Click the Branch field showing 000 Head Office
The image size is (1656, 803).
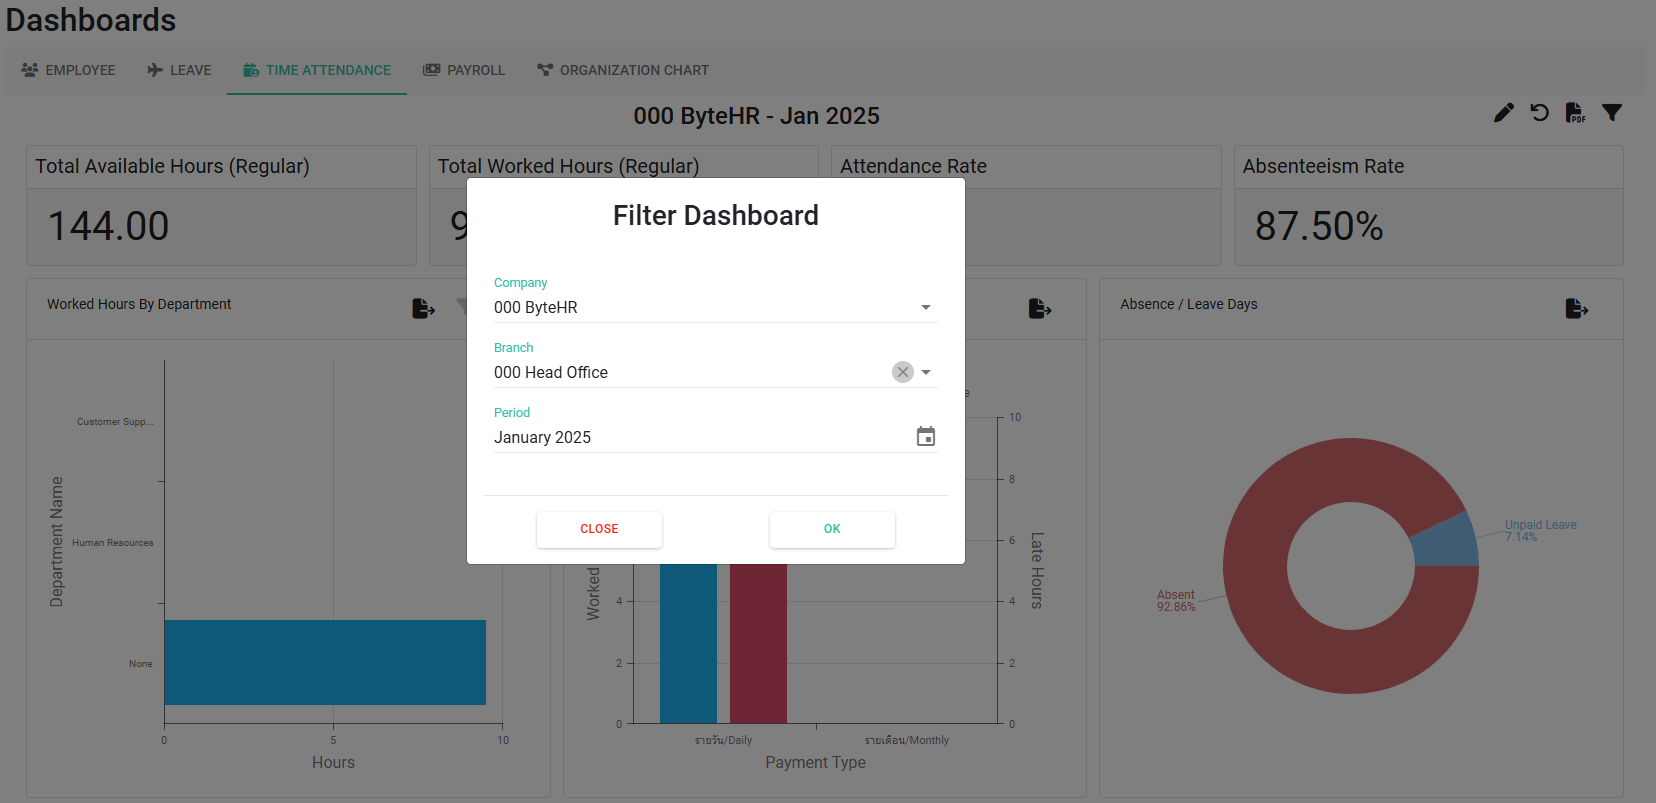[x=715, y=372]
